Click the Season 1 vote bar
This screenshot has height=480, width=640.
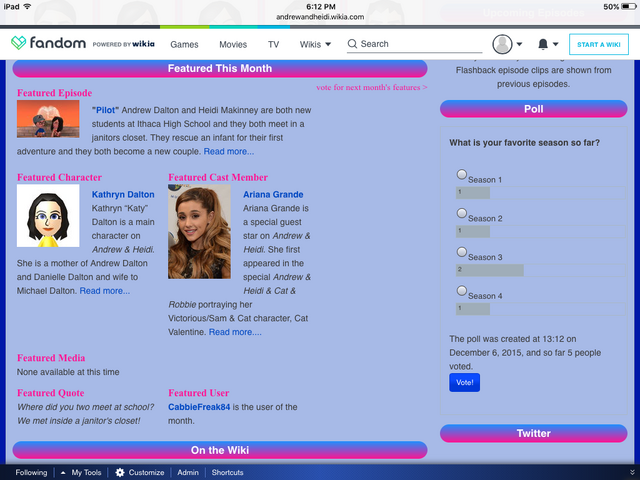pos(540,193)
